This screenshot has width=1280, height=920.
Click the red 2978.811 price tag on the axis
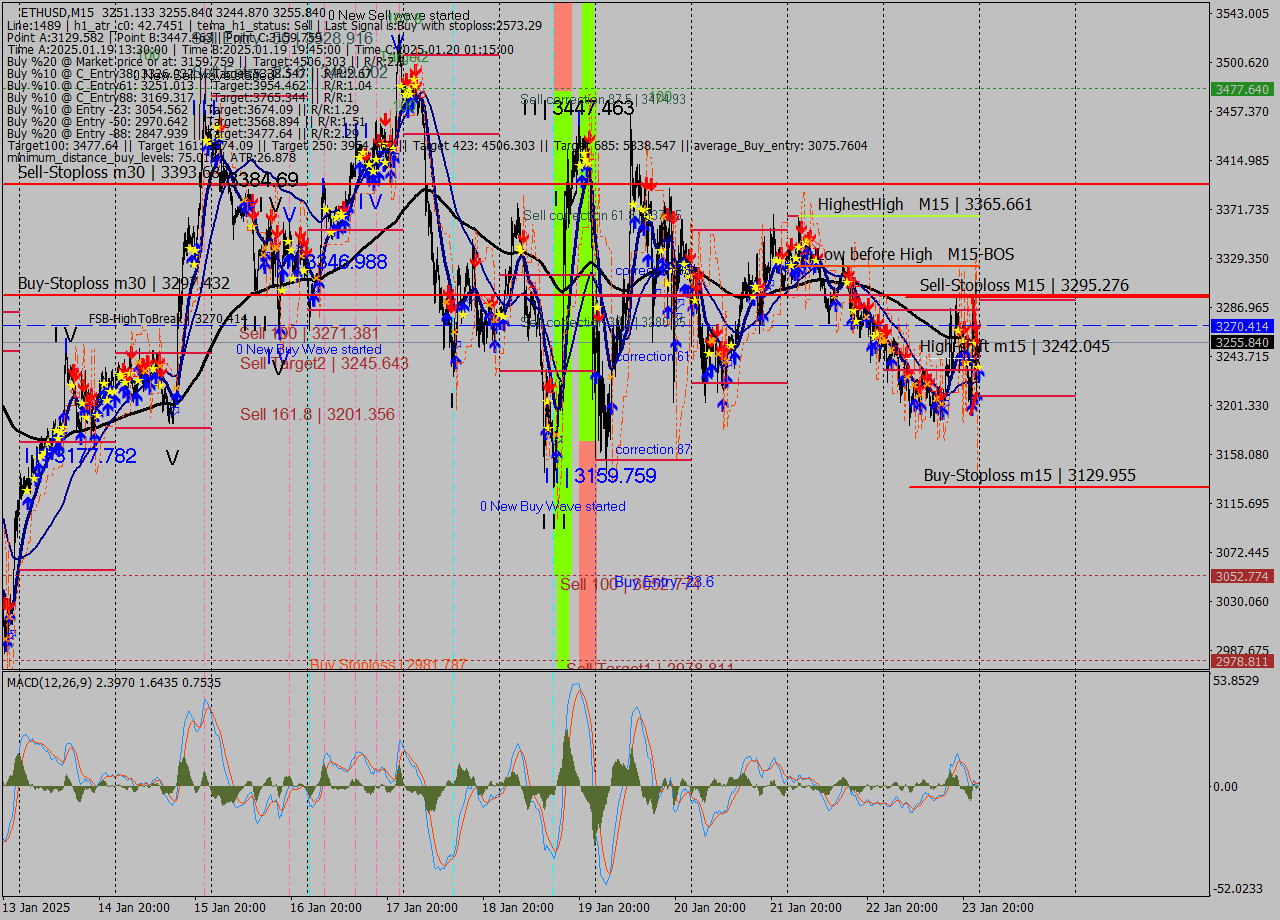1242,661
